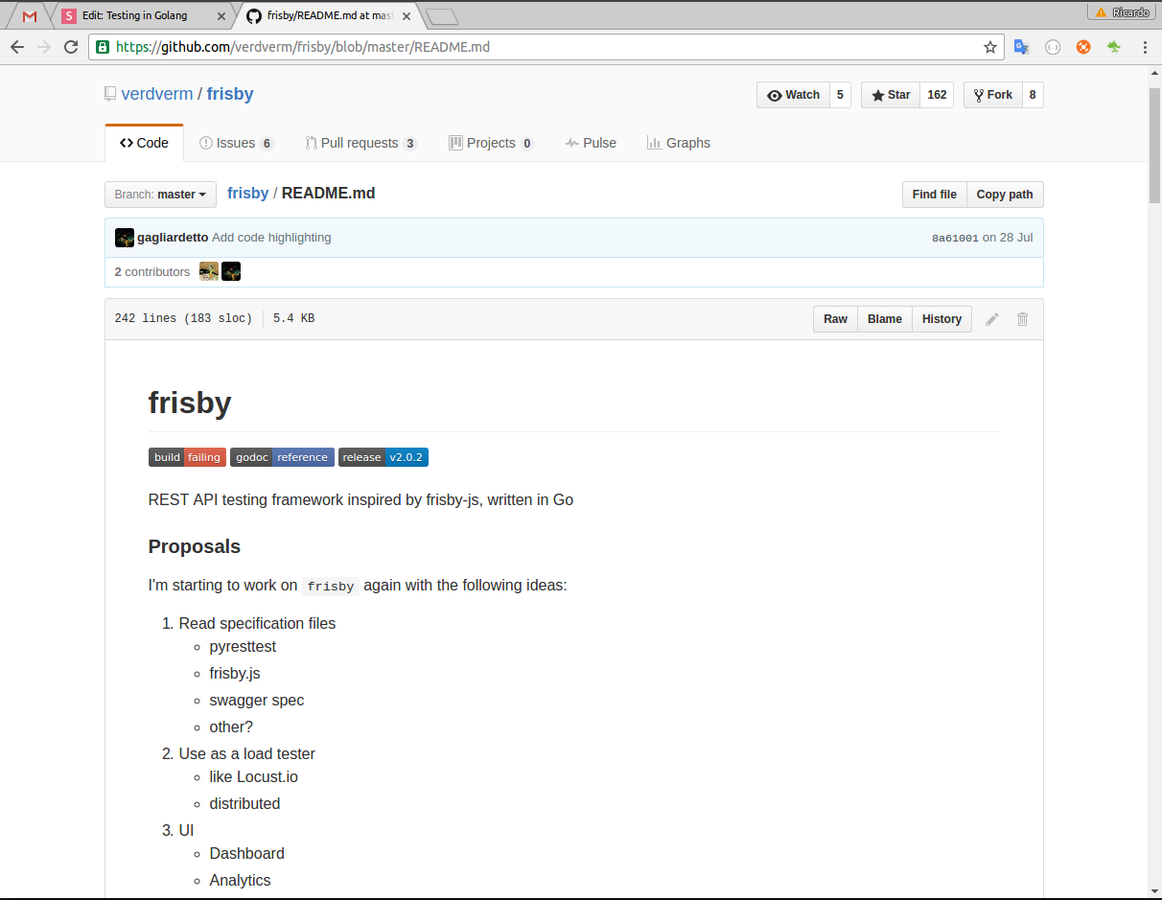1162x900 pixels.
Task: Delete this file with trash icon
Action: [1022, 319]
